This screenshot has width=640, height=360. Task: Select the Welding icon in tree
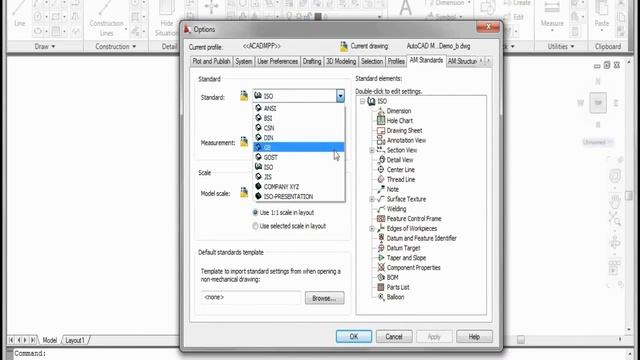tap(381, 209)
